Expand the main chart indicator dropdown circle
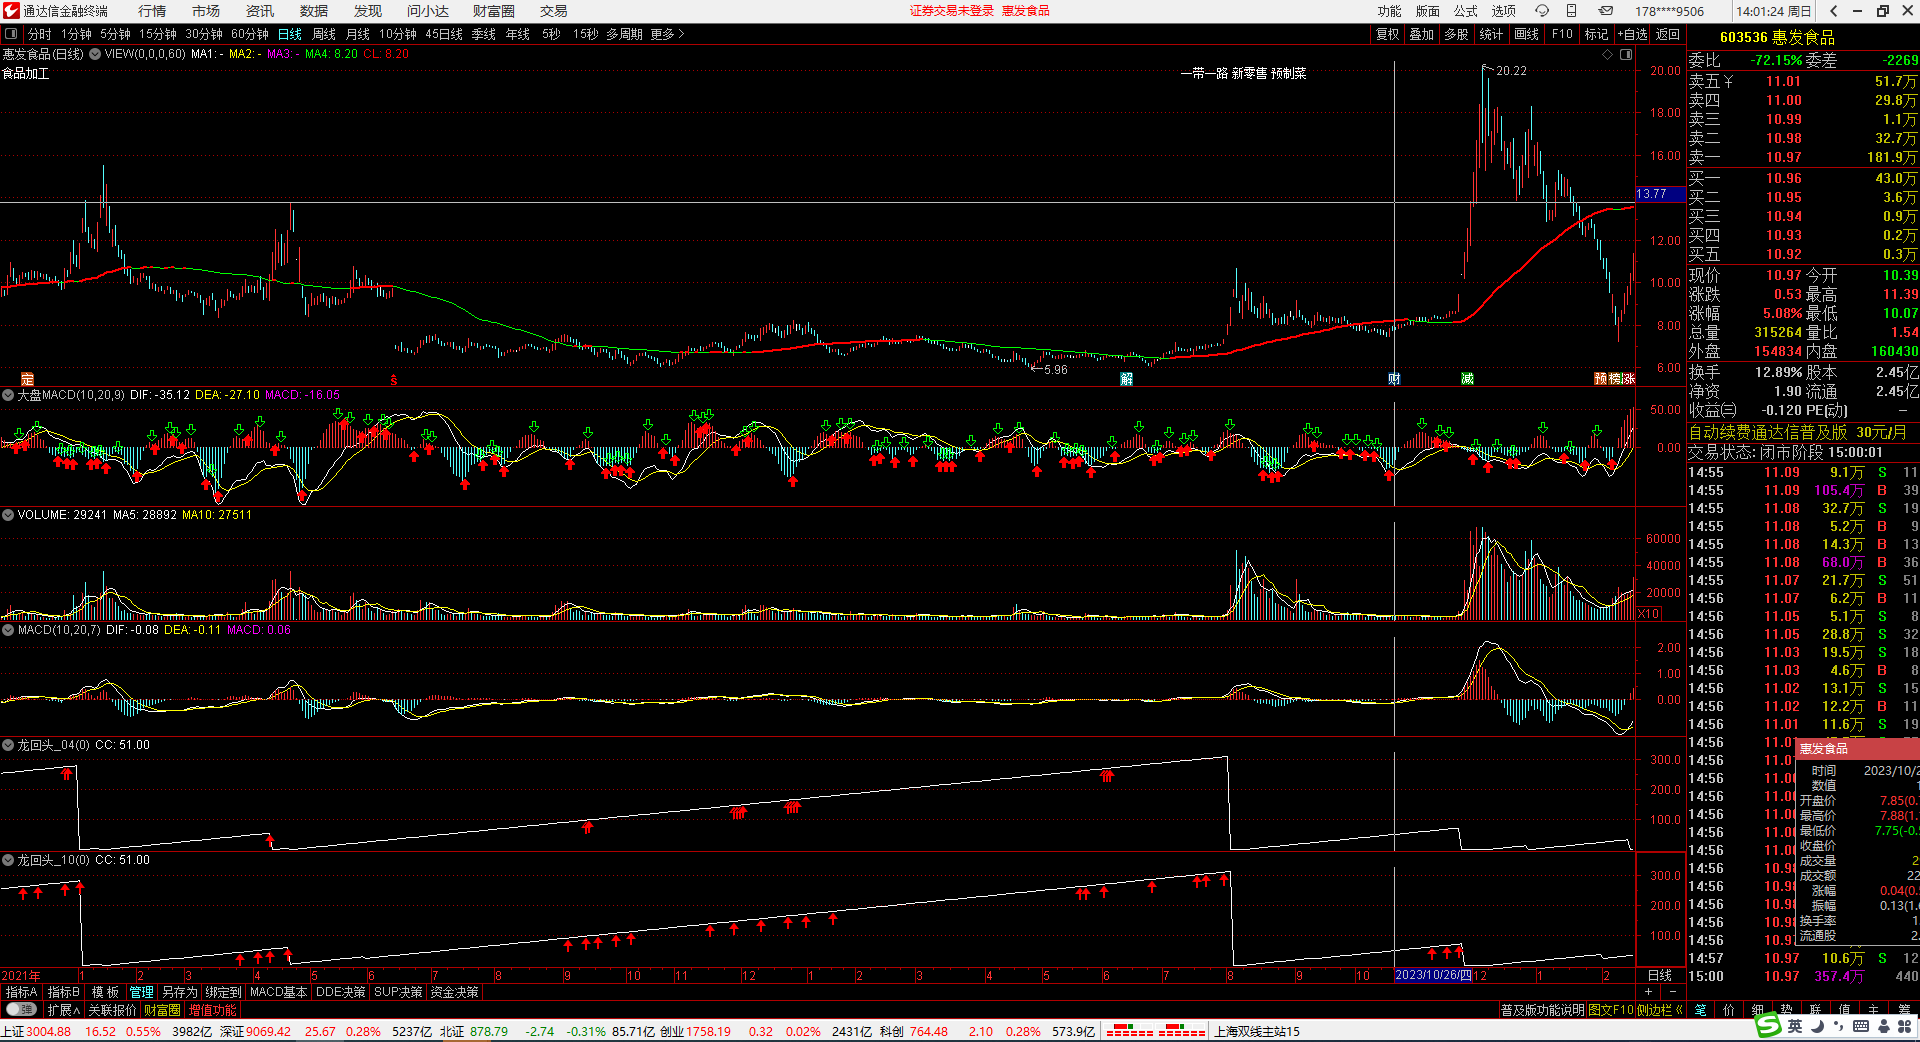The width and height of the screenshot is (1920, 1042). point(95,54)
